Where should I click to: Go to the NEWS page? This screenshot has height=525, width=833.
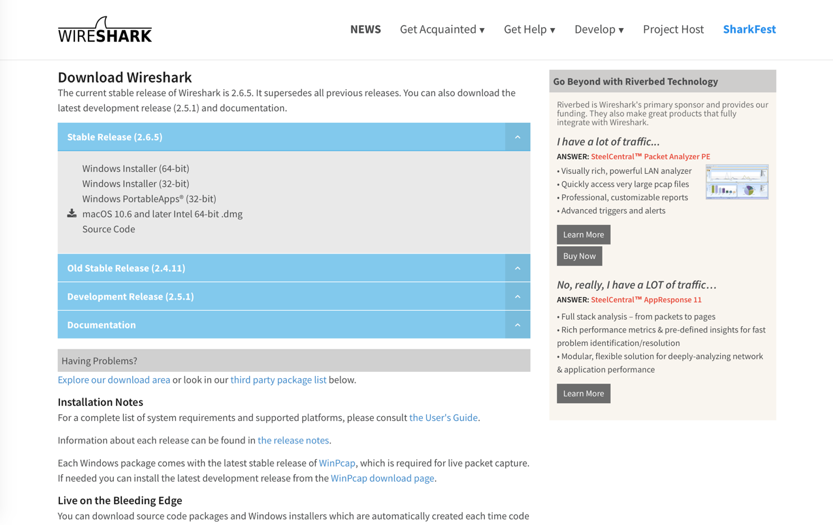point(366,29)
